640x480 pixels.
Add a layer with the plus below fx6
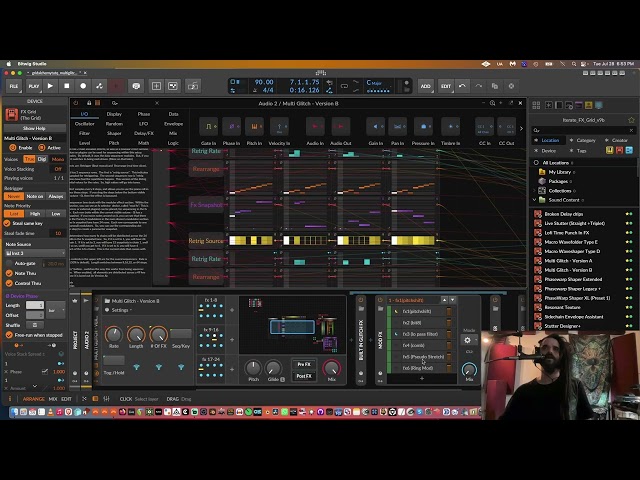pos(422,378)
